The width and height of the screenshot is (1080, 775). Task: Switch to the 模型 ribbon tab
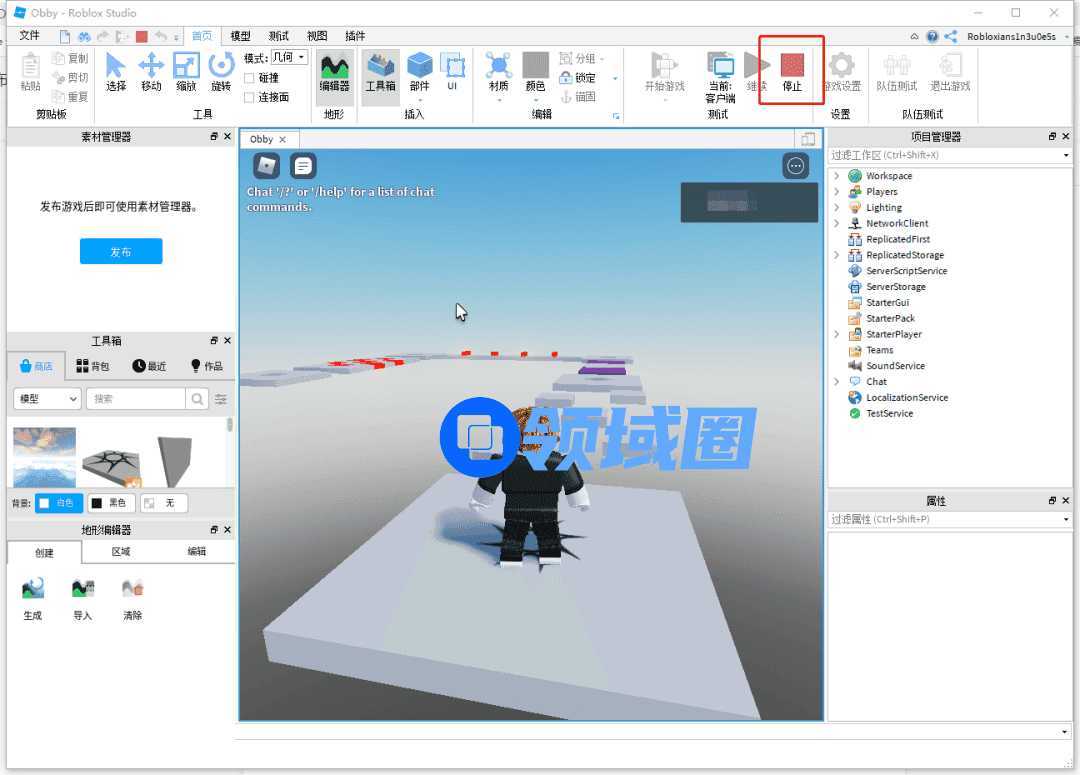(x=241, y=36)
